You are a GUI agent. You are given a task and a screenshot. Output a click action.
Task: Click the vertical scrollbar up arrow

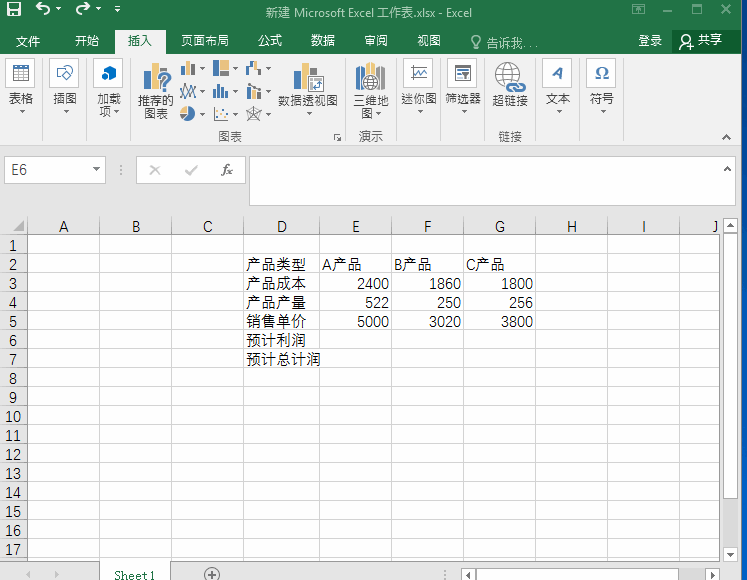730,225
